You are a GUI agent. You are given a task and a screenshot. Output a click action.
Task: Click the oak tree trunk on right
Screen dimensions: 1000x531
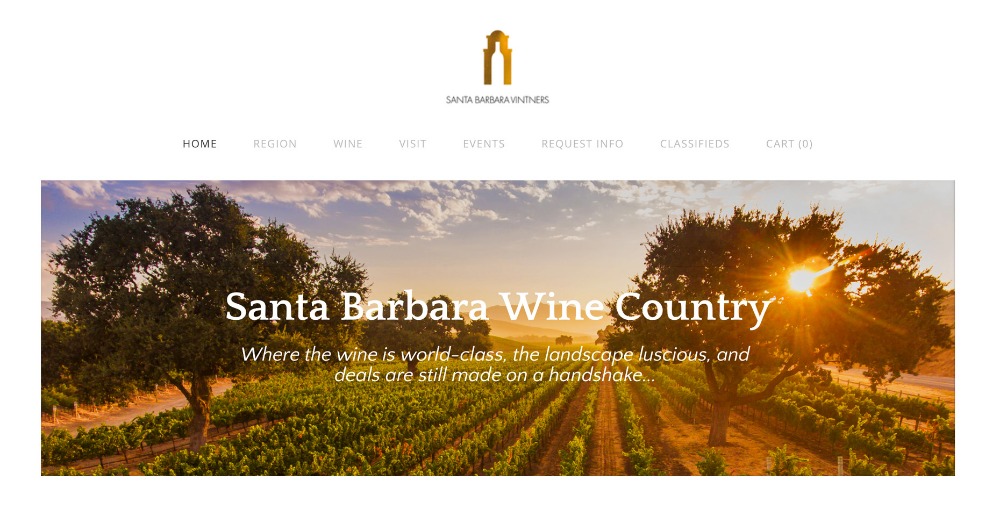click(719, 421)
